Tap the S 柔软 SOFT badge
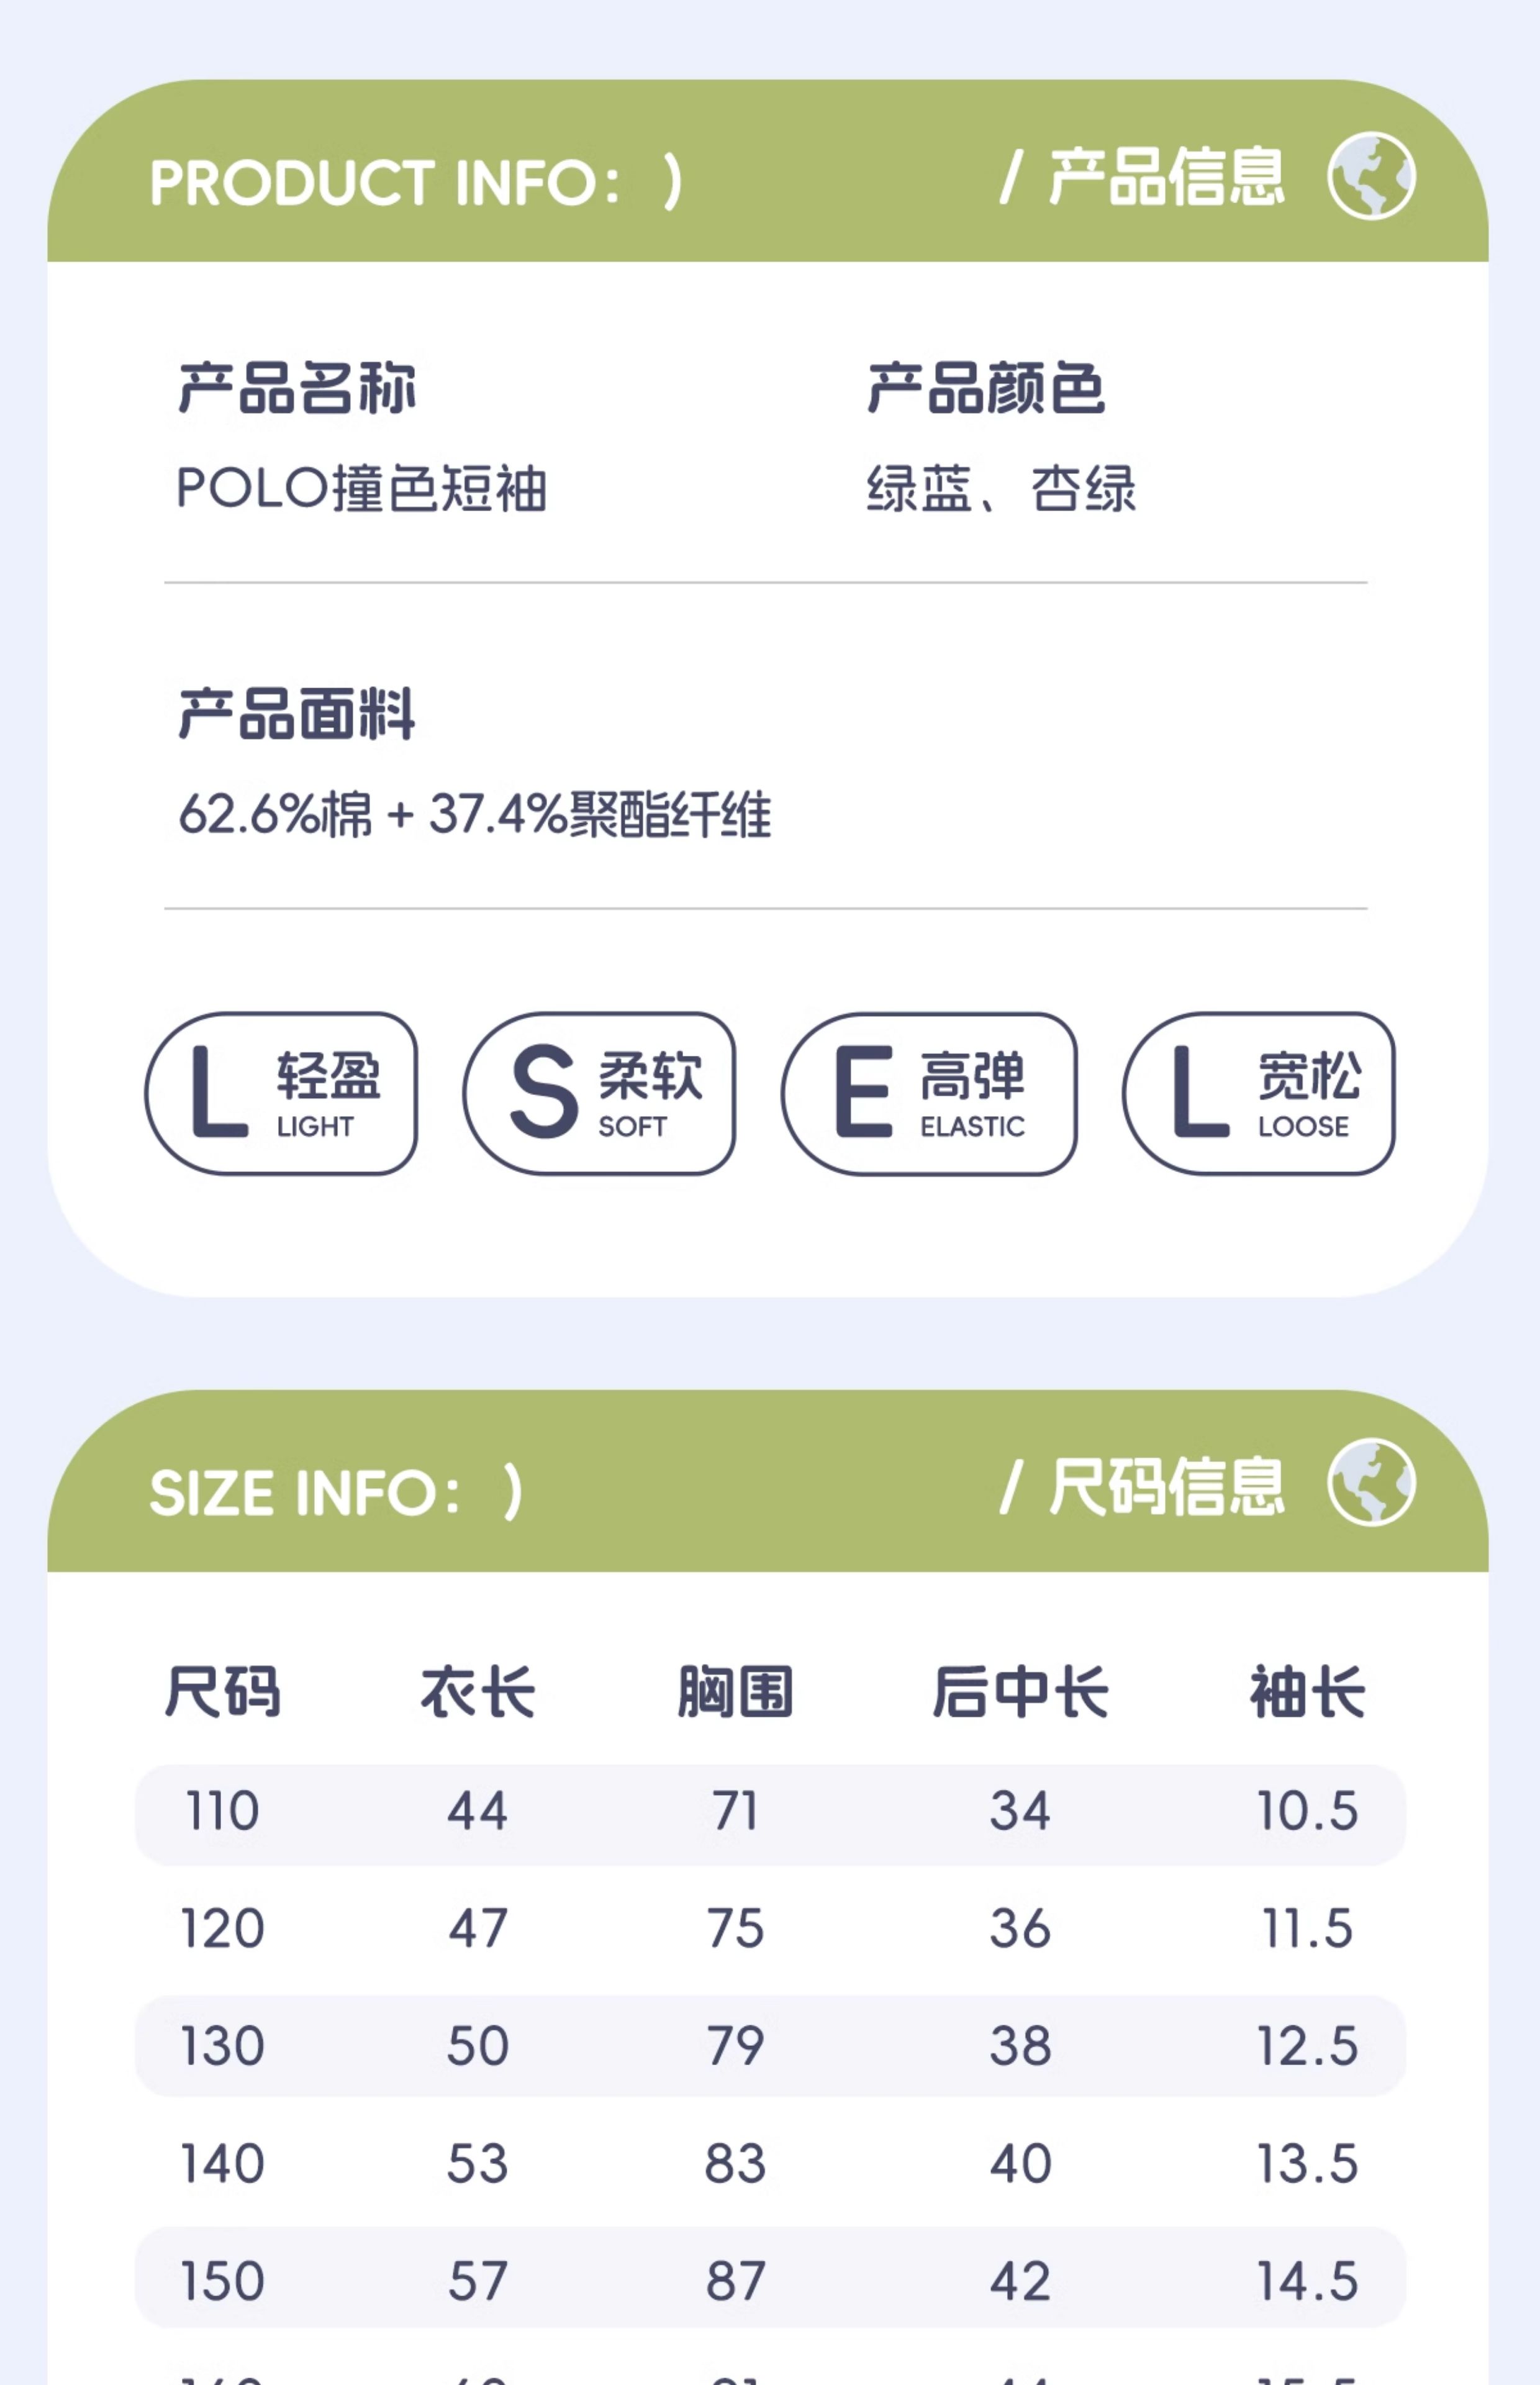This screenshot has height=2385, width=1540. (599, 1093)
